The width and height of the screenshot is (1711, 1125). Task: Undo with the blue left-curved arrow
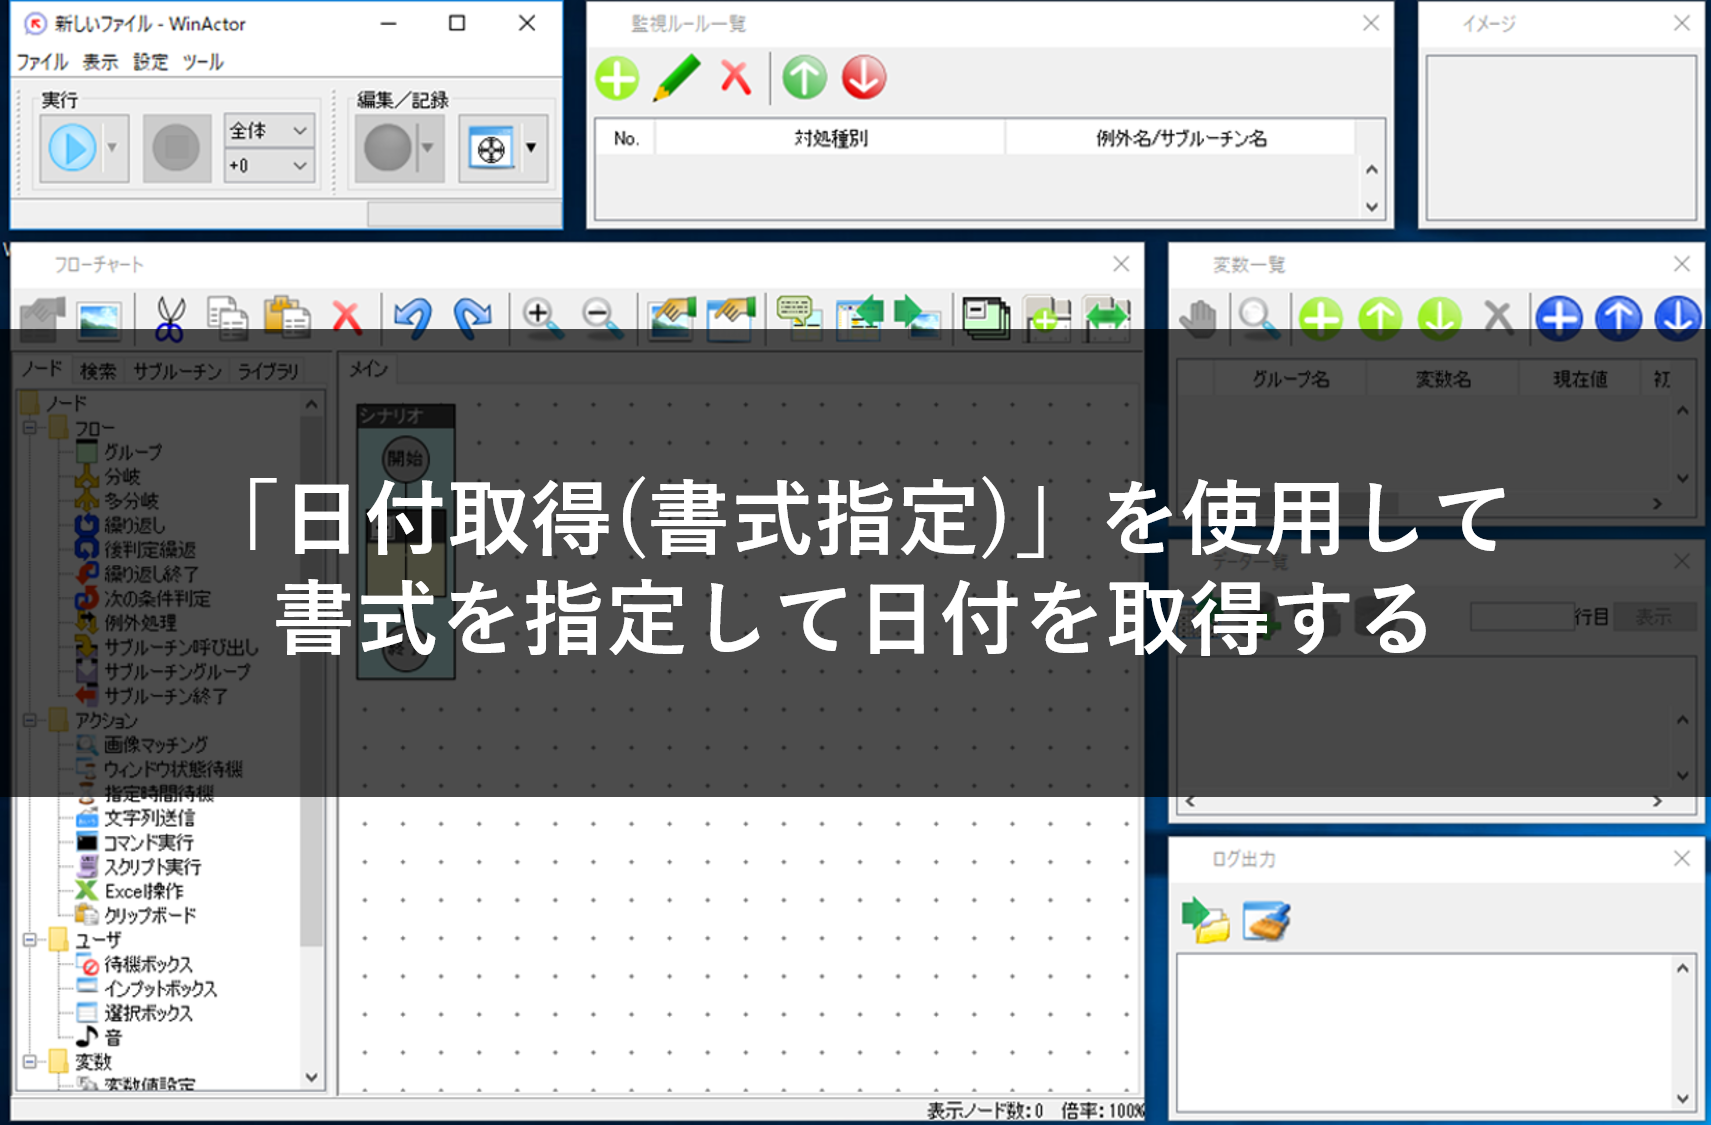click(413, 318)
